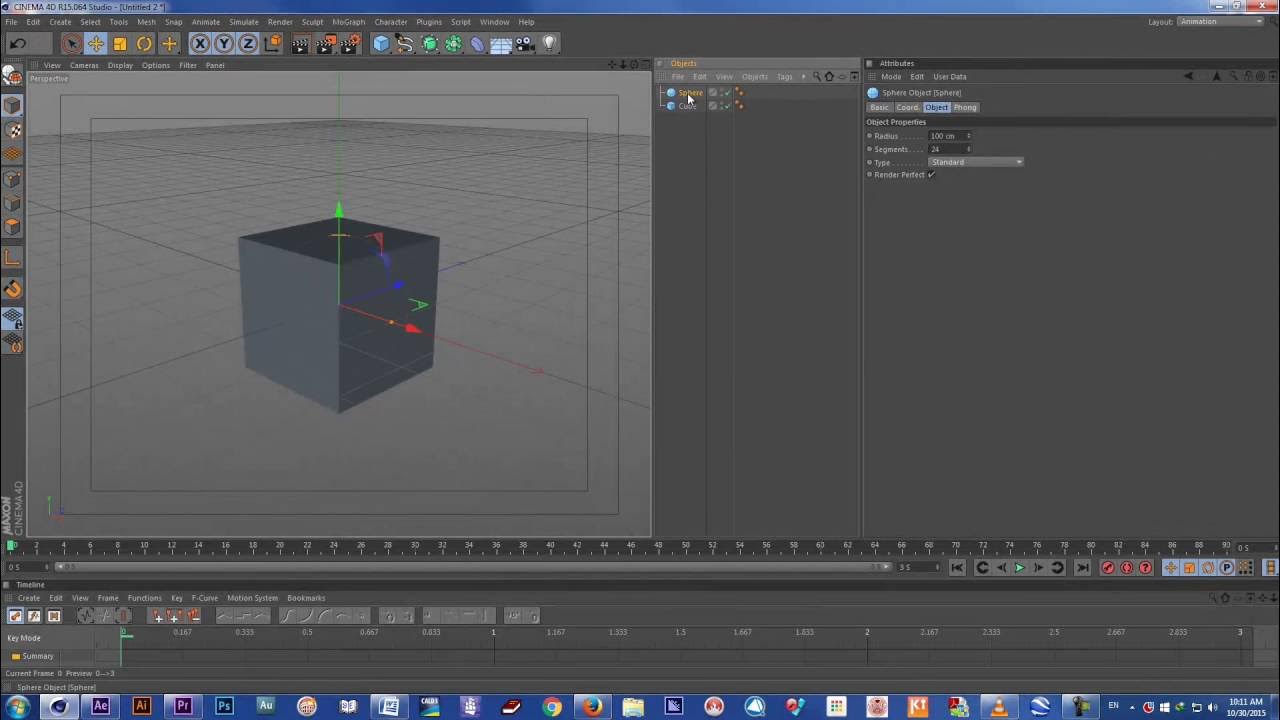Screen dimensions: 1280x720
Task: Open After Effects from taskbar
Action: coord(100,706)
